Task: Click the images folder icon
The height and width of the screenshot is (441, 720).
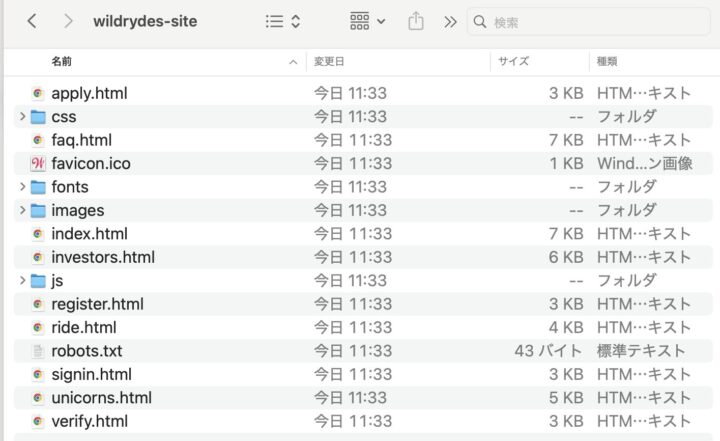Action: (x=38, y=210)
